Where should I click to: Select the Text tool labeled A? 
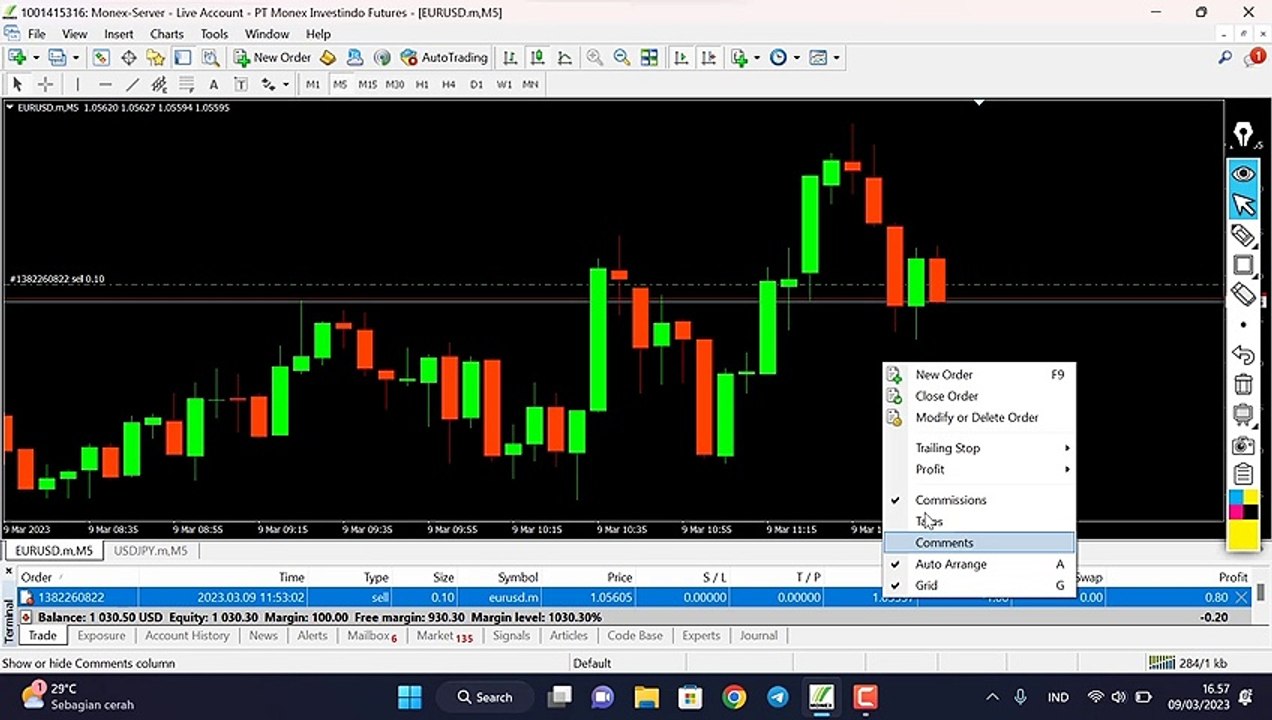213,85
